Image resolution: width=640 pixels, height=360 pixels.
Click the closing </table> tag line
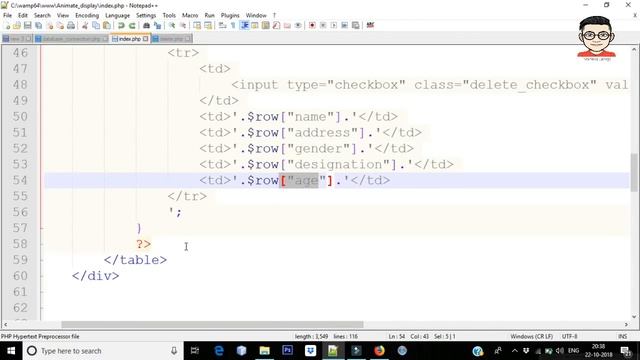coord(135,260)
